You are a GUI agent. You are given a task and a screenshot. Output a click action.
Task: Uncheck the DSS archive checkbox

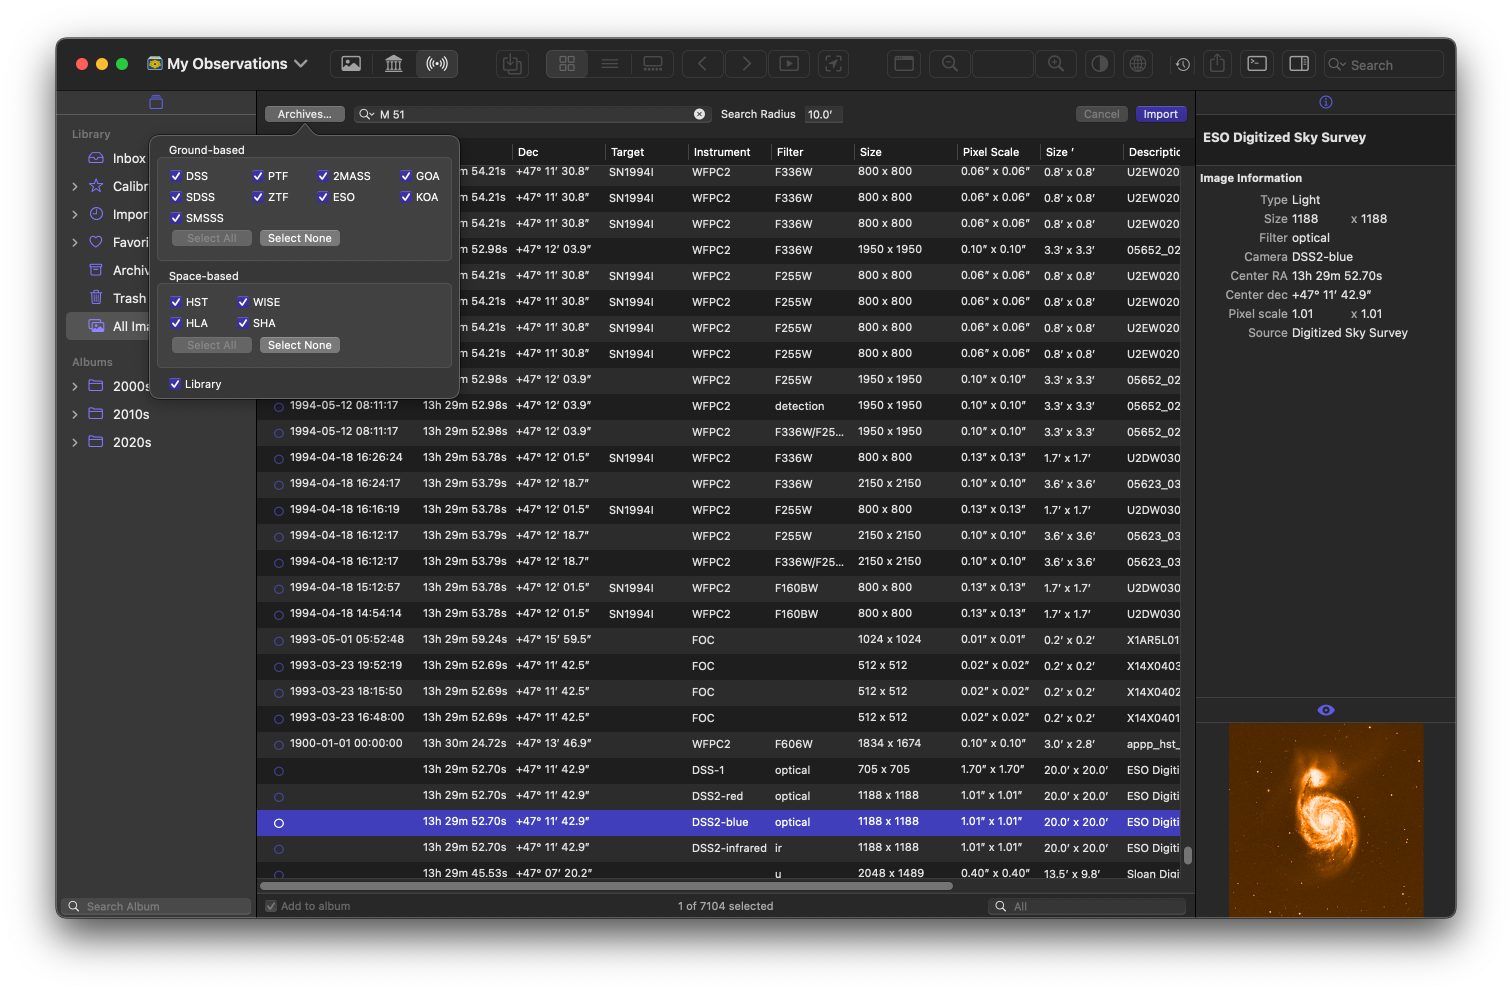176,176
